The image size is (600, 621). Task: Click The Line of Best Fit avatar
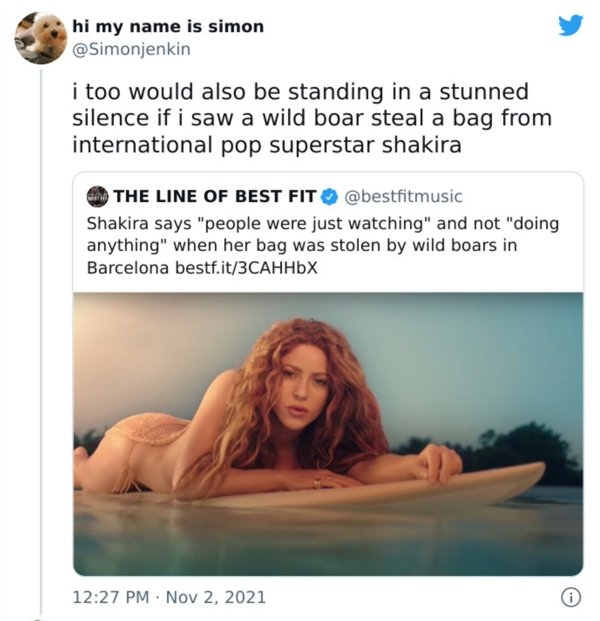(97, 195)
